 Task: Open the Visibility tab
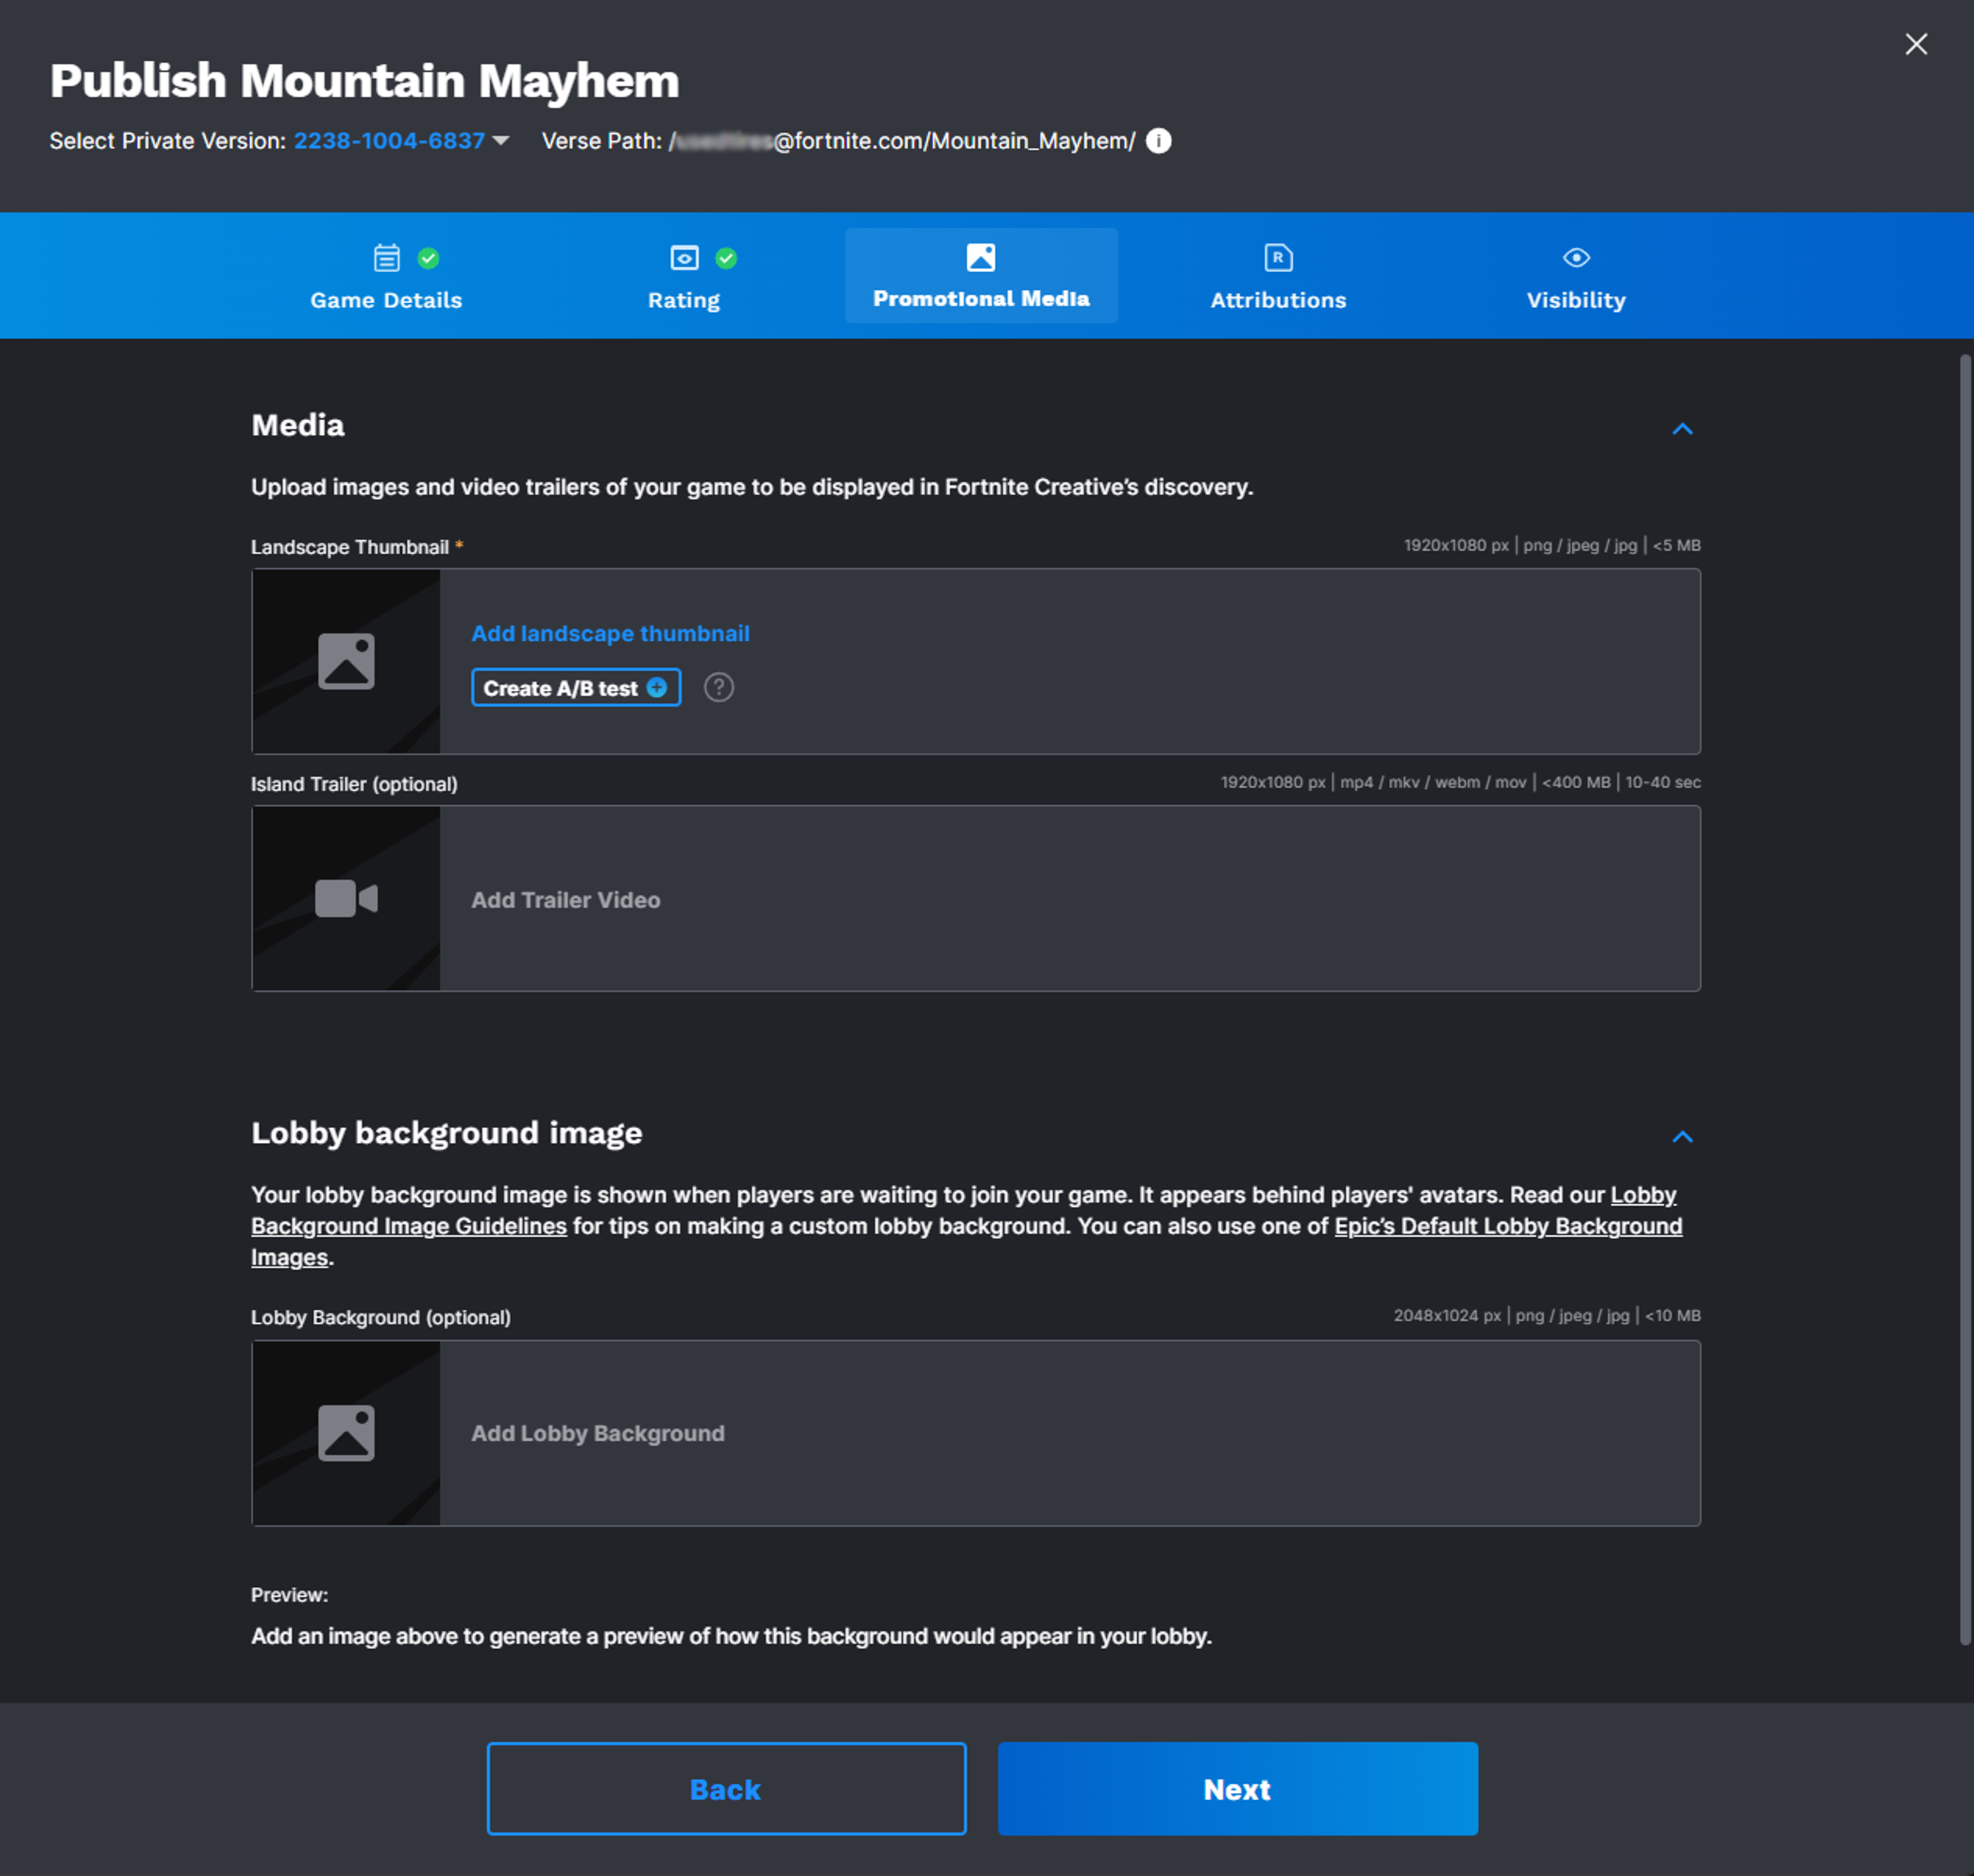(x=1576, y=276)
